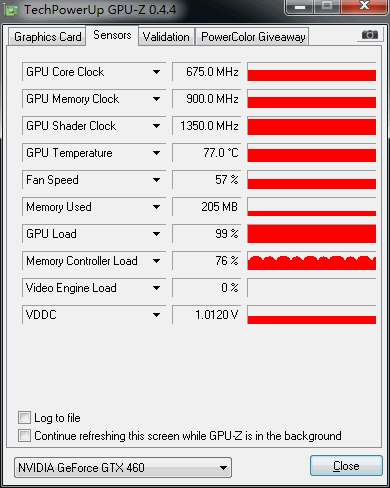Click the camera screenshot icon
The image size is (390, 488).
(370, 35)
